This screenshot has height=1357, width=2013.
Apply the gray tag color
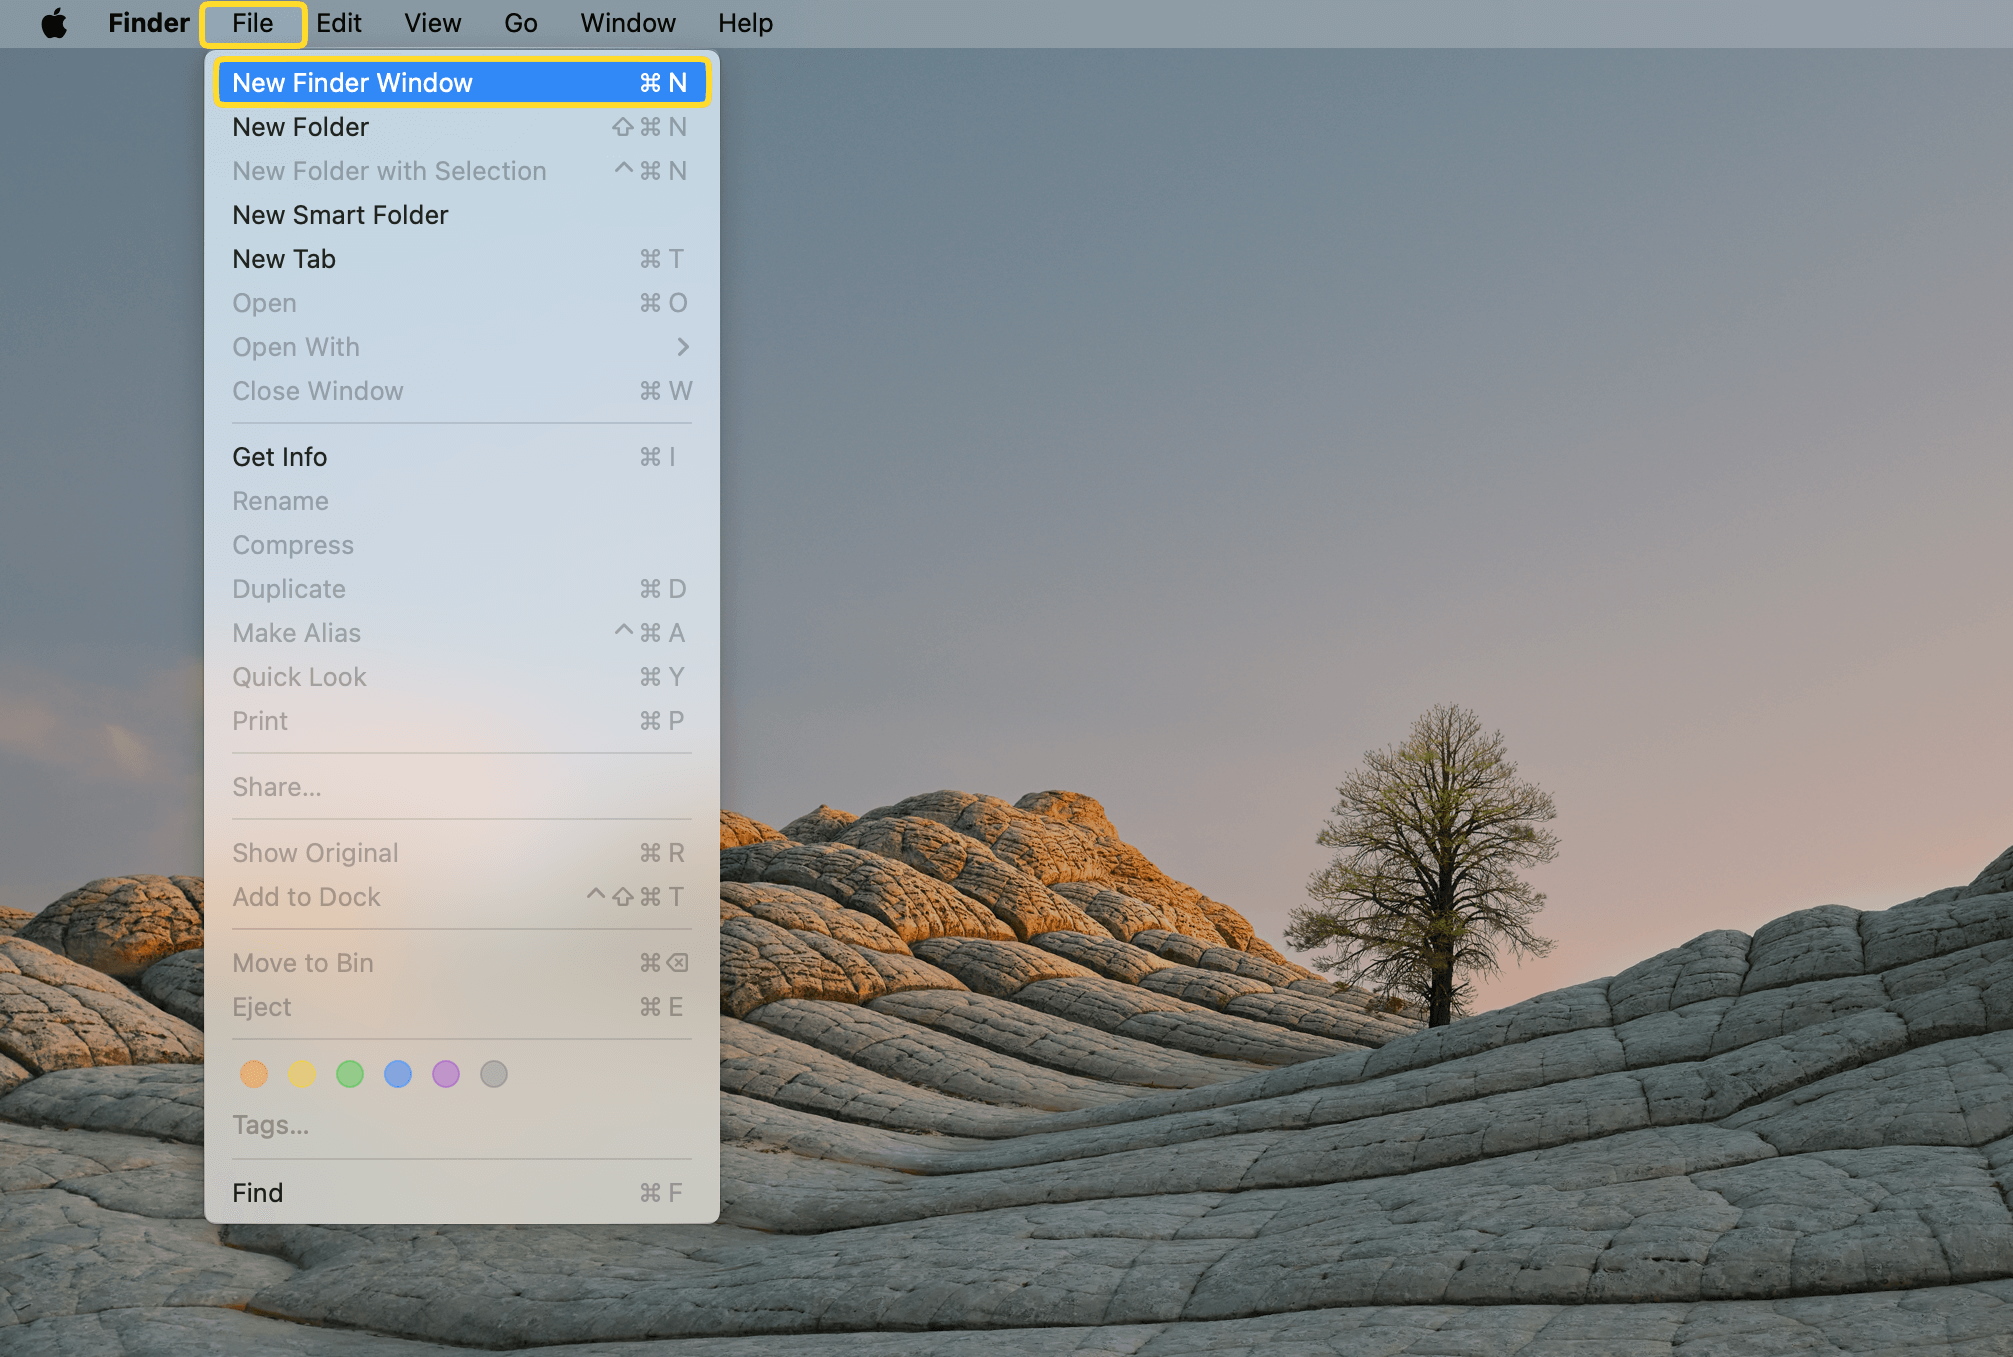click(x=494, y=1074)
